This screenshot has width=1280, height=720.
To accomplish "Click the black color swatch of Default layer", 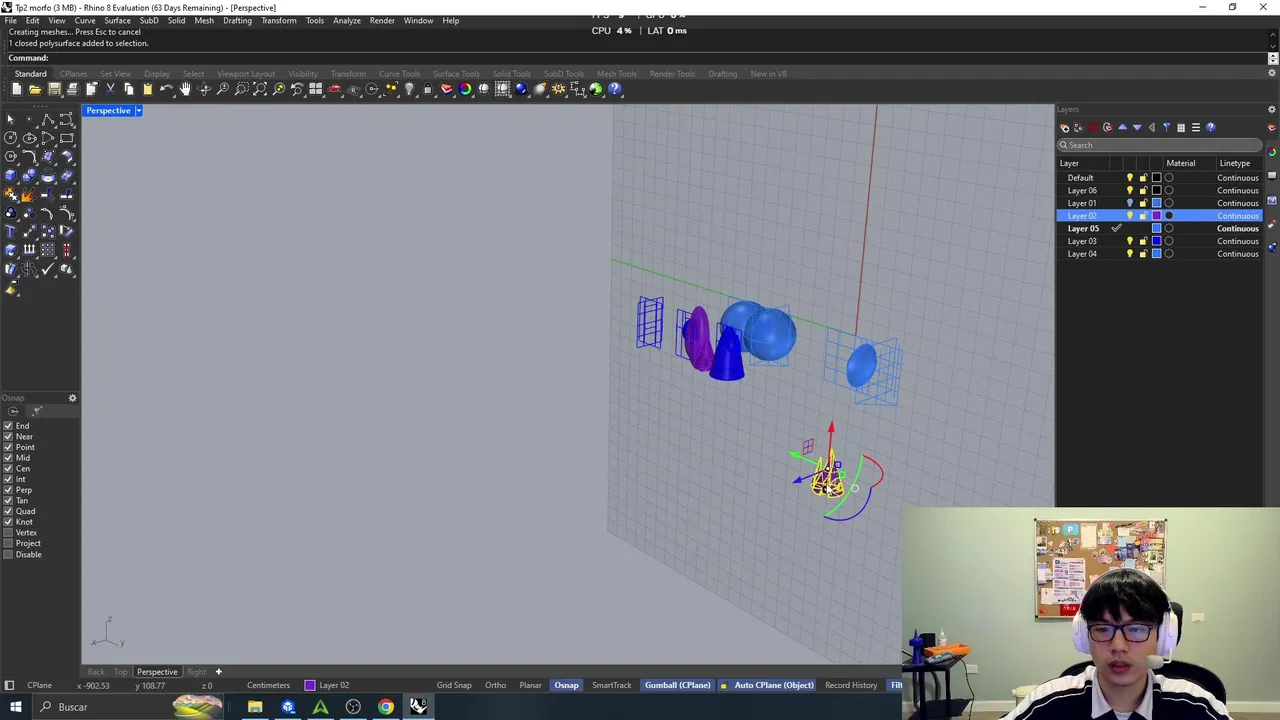I will [1156, 178].
